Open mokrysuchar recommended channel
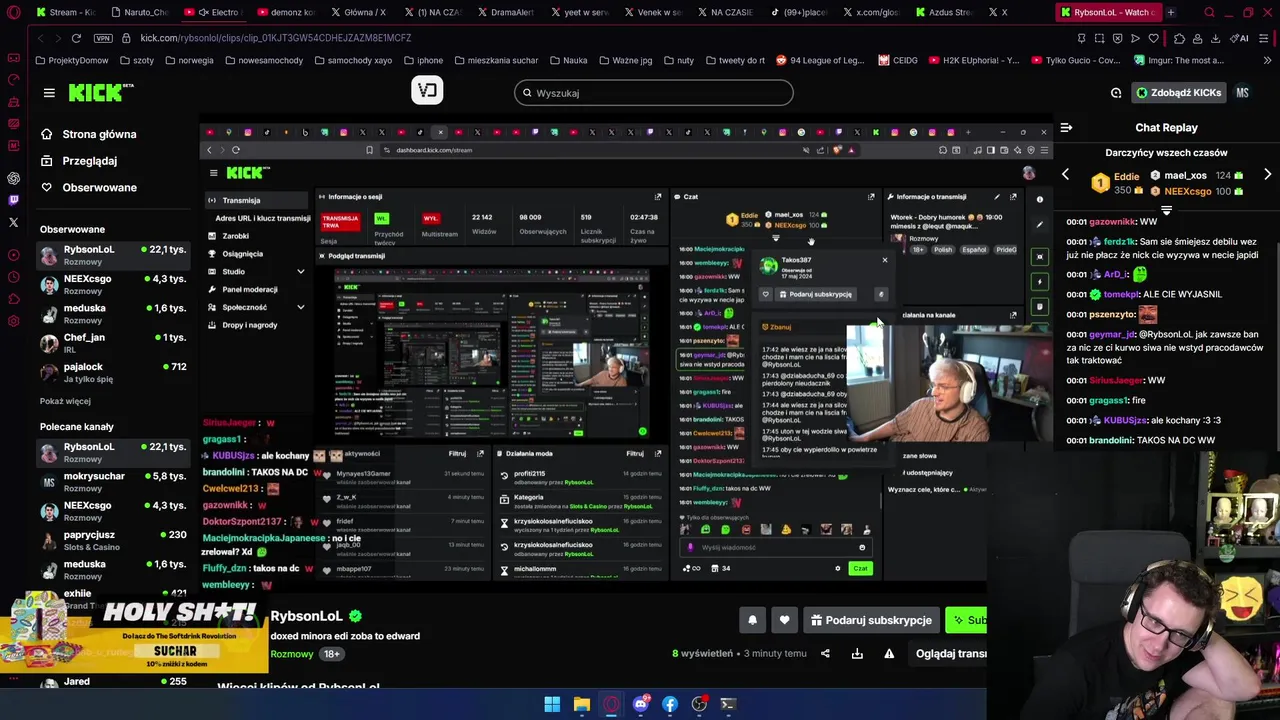Screen dimensions: 1280x720 point(113,482)
